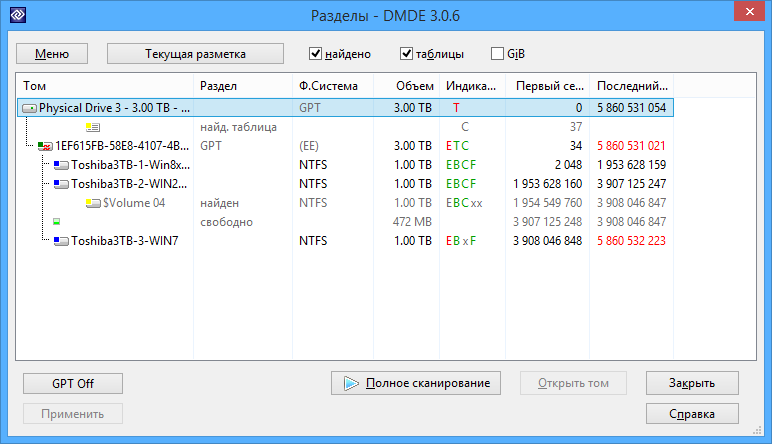Image resolution: width=772 pixels, height=444 pixels.
Task: Click the play icon on Полное сканирование
Action: [351, 383]
